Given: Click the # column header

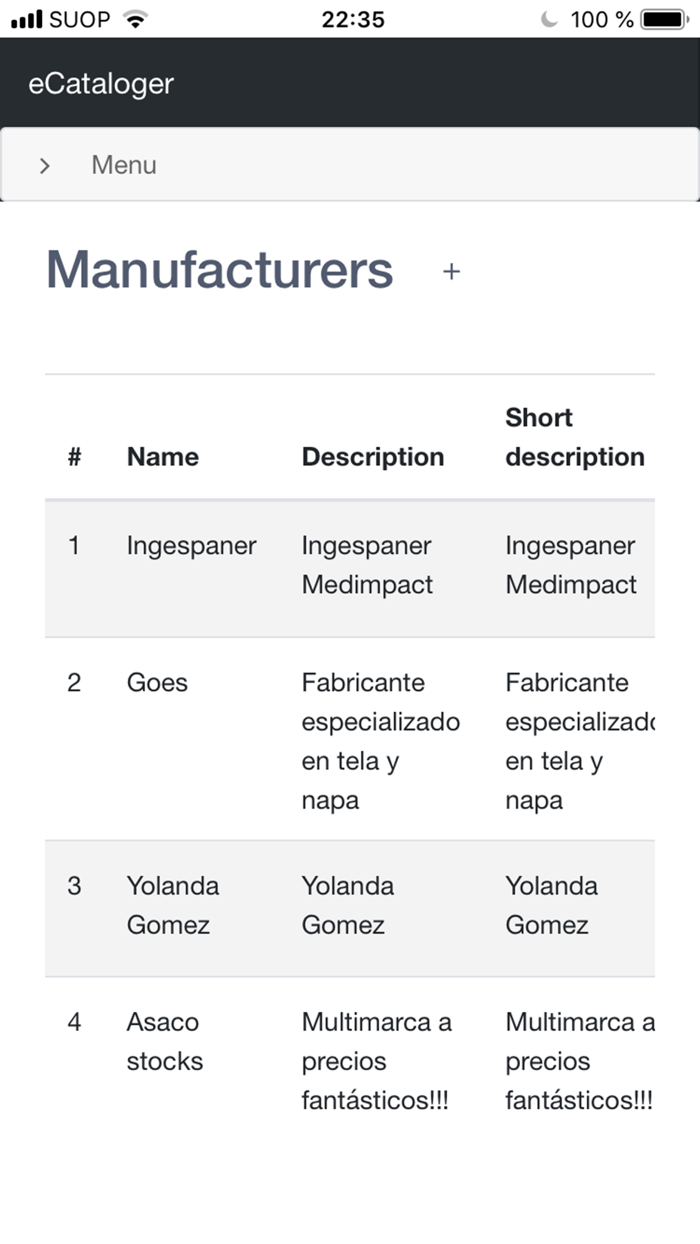Looking at the screenshot, I should tap(75, 457).
